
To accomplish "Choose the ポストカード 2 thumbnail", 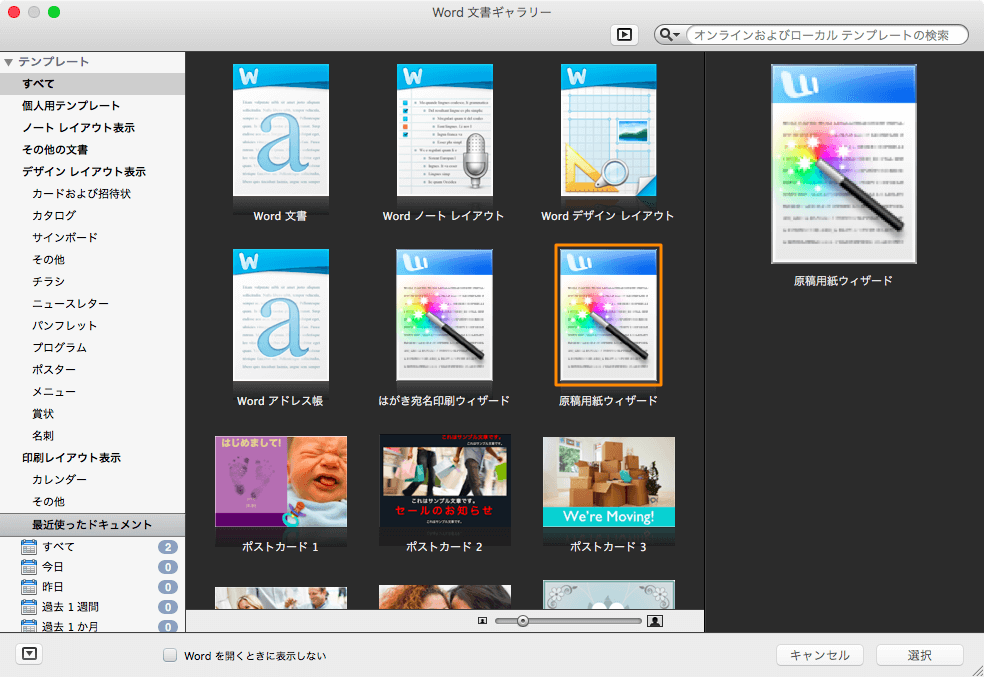I will click(444, 481).
